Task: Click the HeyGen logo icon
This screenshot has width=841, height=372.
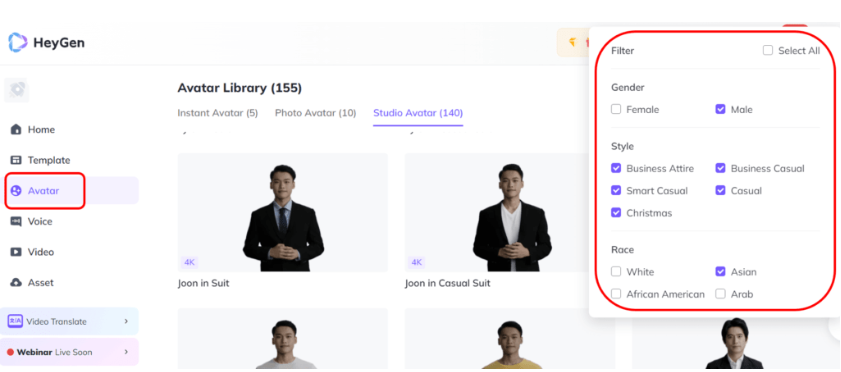Action: [x=17, y=42]
